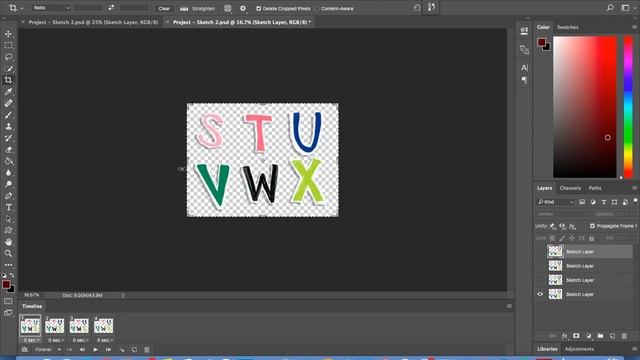Select the Brush tool
The height and width of the screenshot is (360, 640).
[8, 115]
